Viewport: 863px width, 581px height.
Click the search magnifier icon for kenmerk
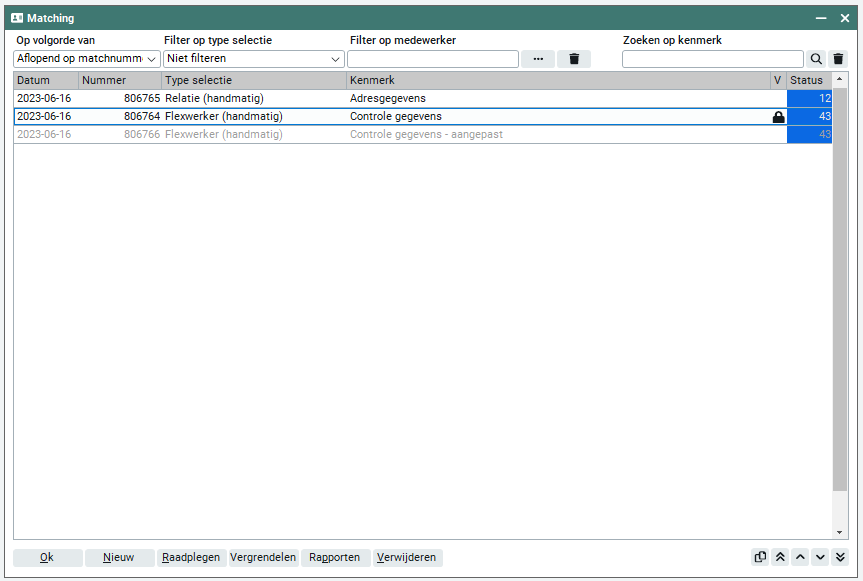tap(816, 59)
